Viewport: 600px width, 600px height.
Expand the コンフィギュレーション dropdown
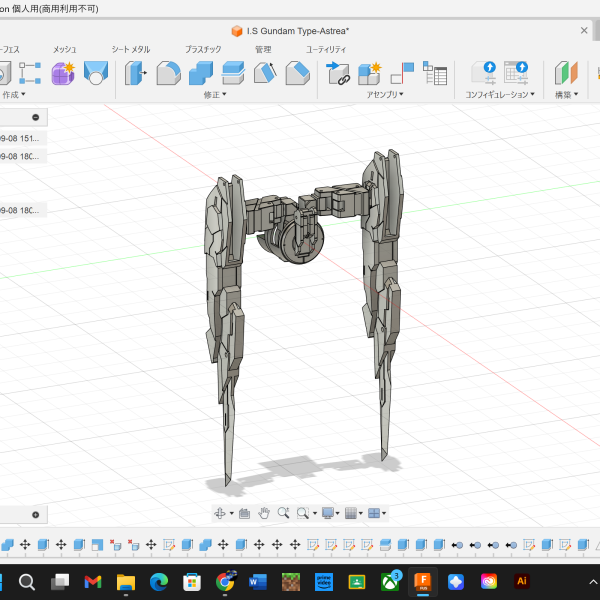(x=500, y=95)
